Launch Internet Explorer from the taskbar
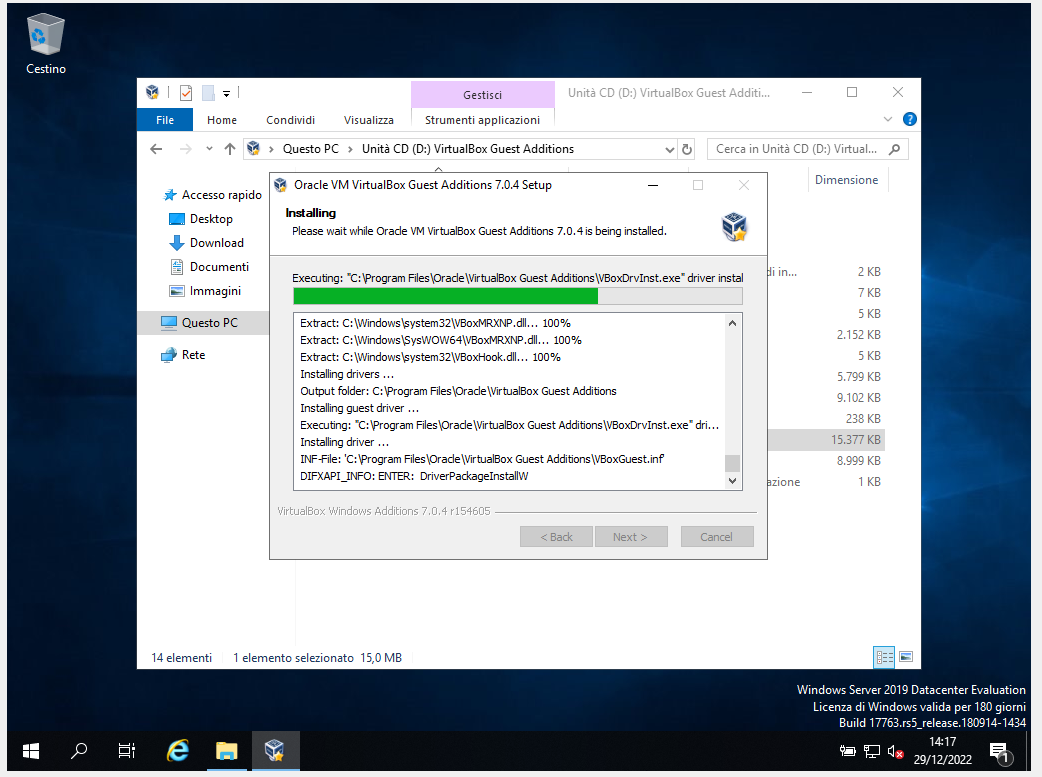This screenshot has height=777, width=1042. click(177, 751)
